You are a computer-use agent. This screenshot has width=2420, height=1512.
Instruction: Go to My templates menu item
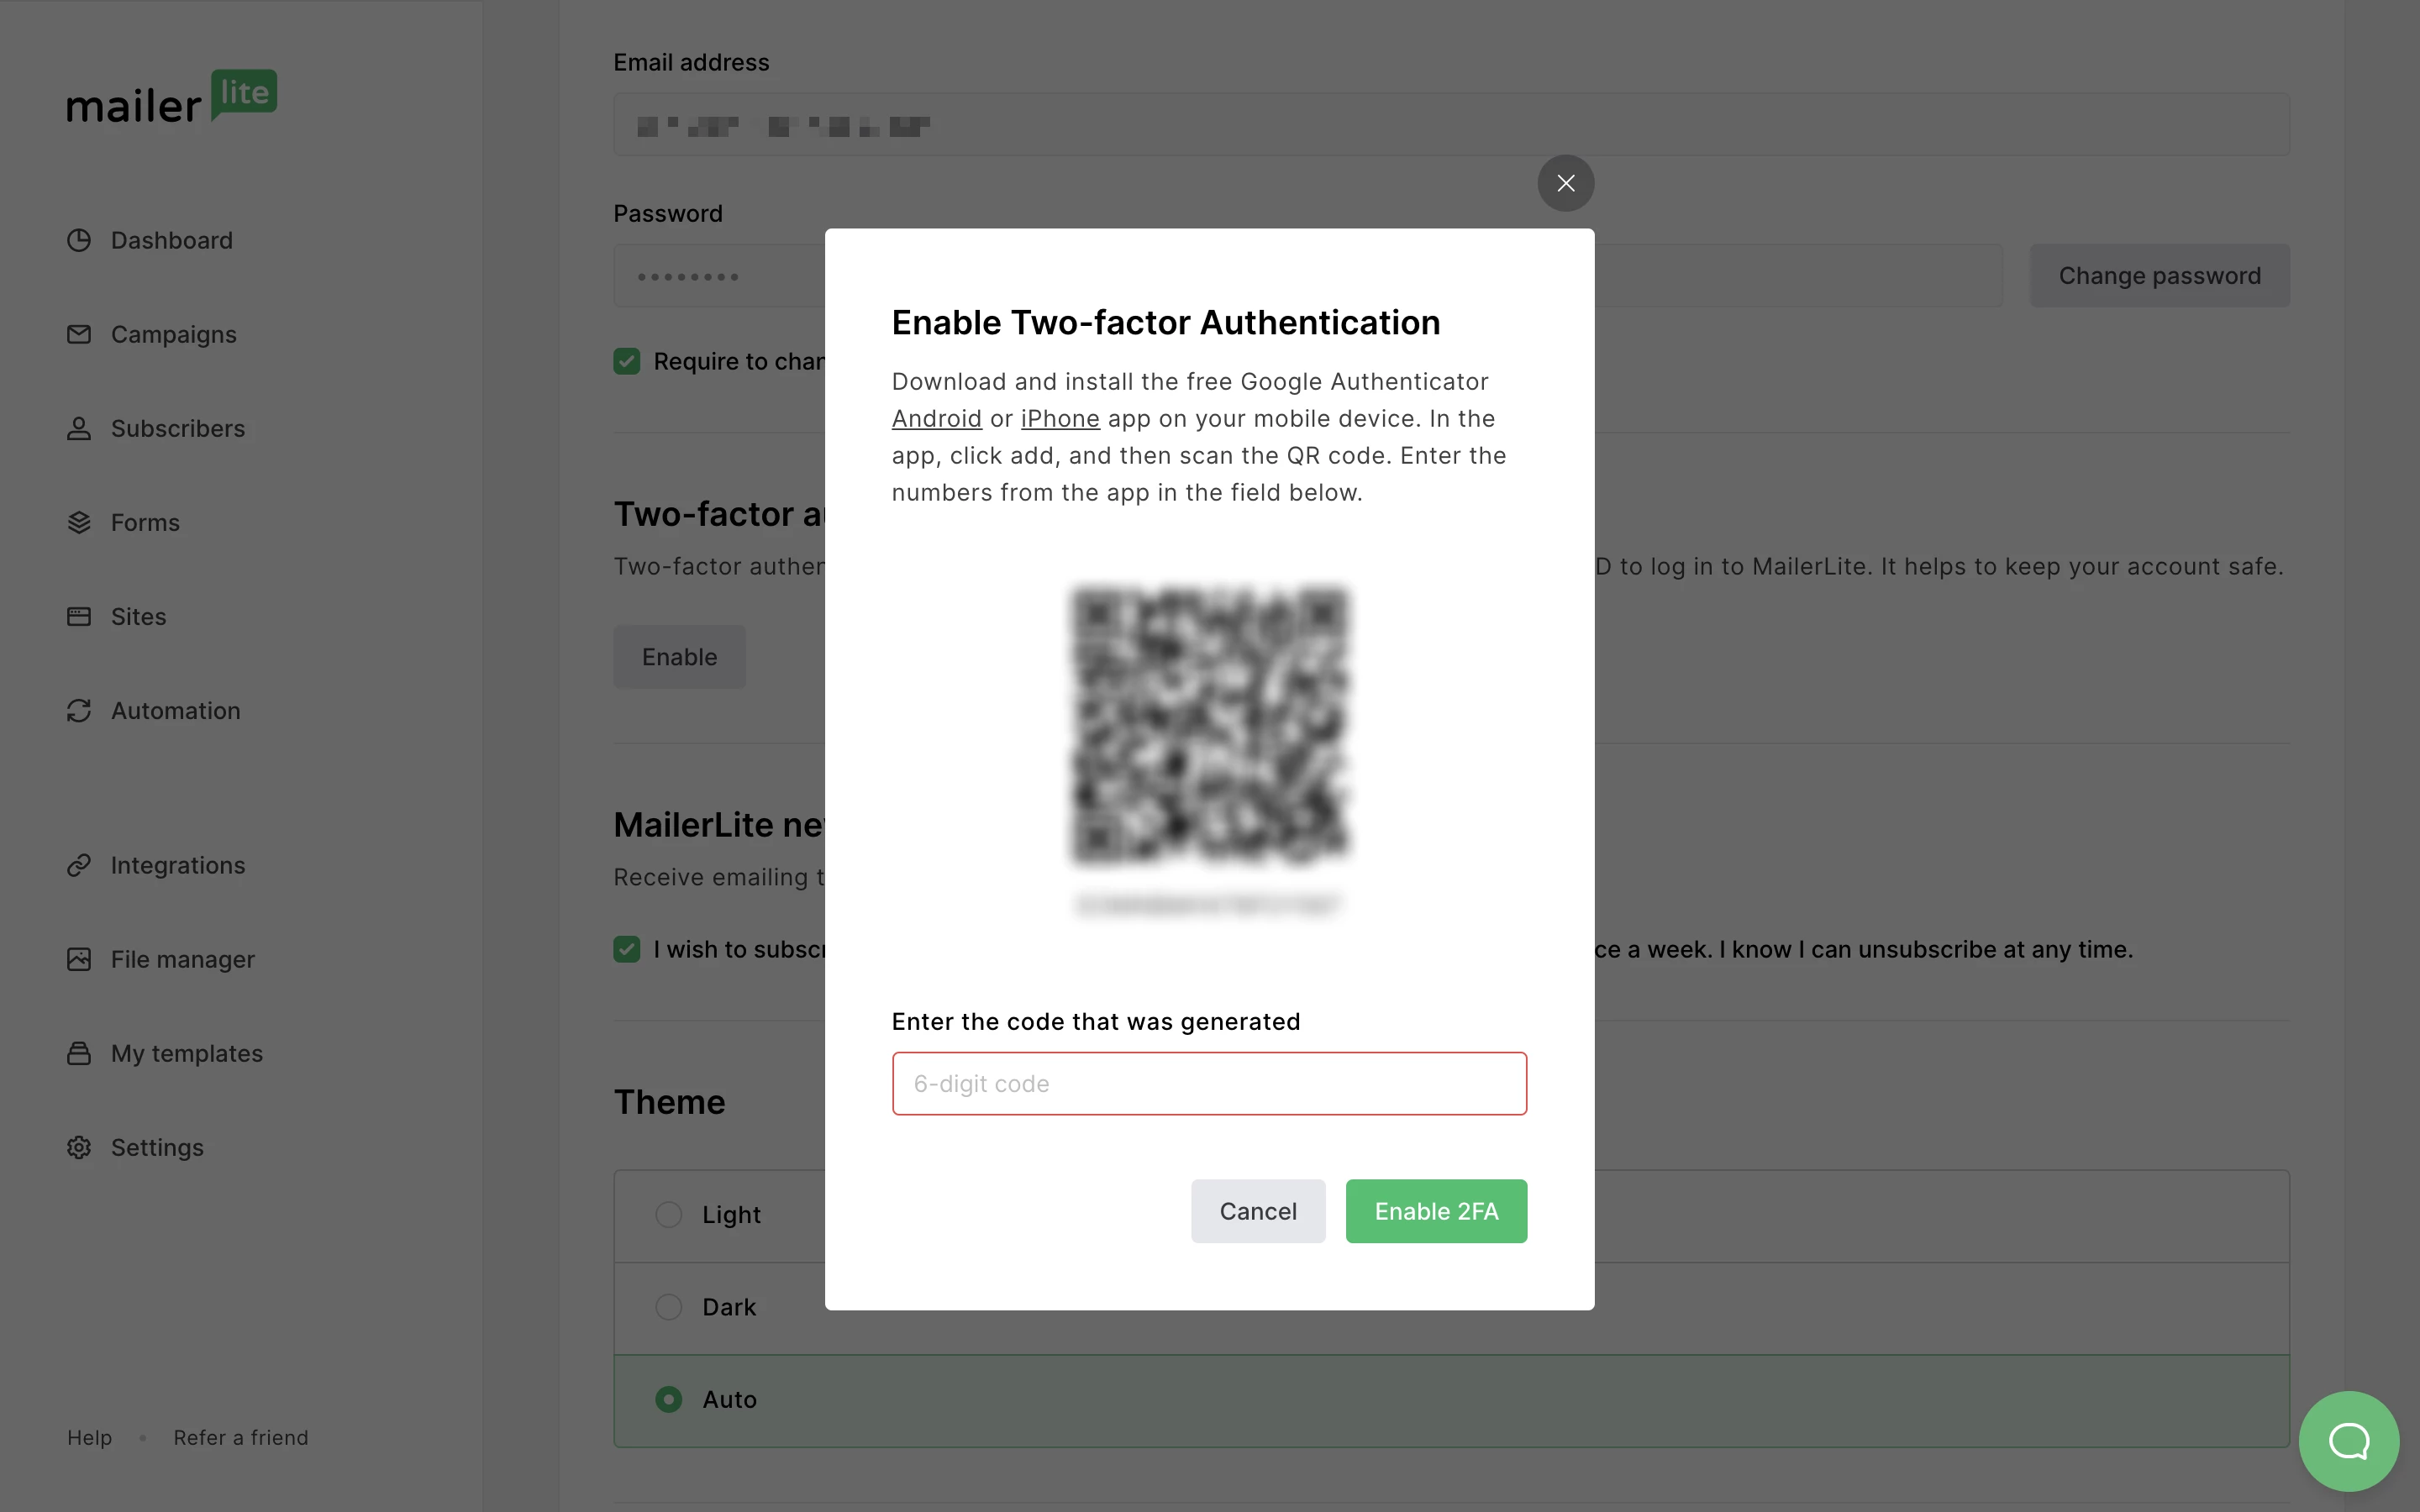pos(186,1053)
